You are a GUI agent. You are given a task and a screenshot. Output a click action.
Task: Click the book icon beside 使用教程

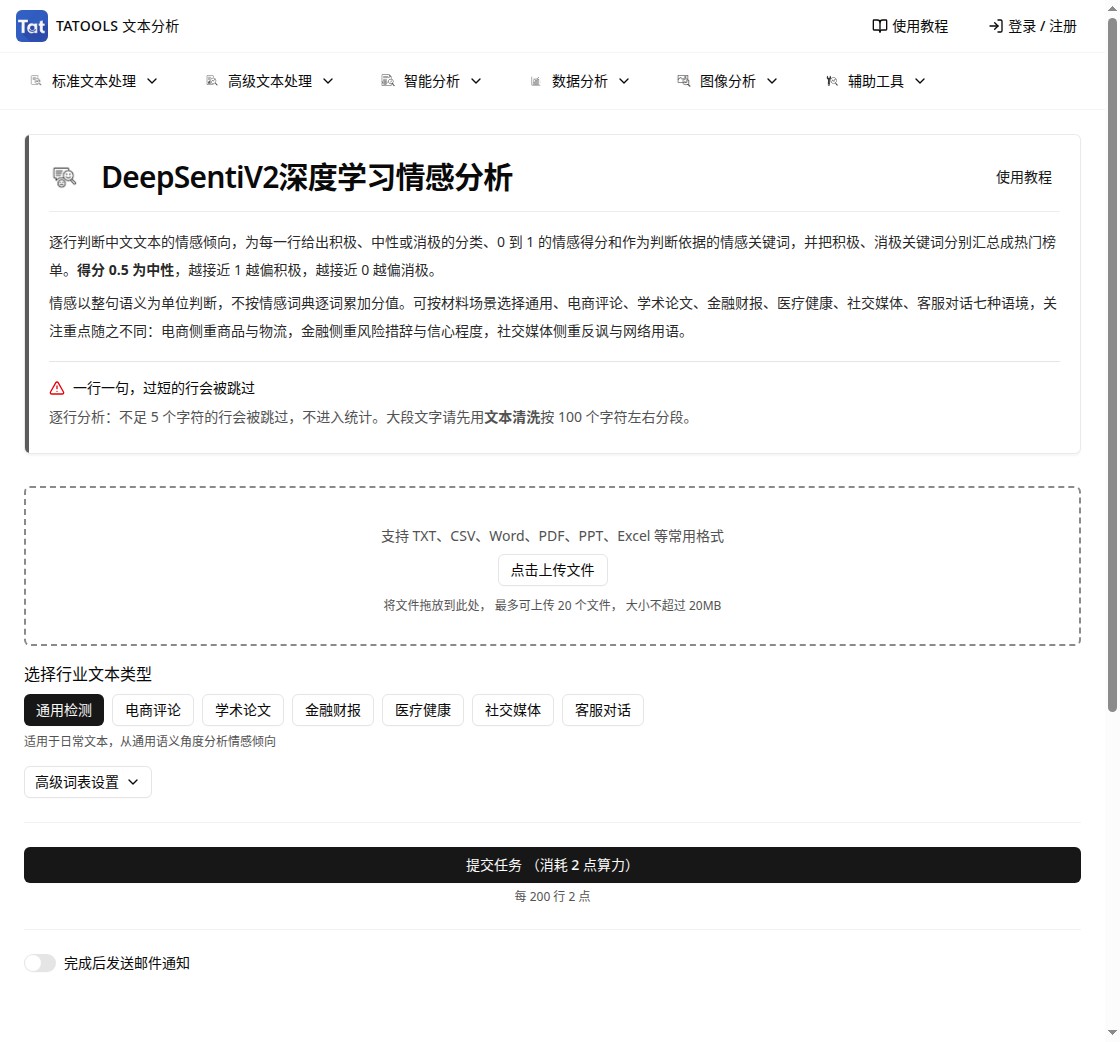pyautogui.click(x=879, y=26)
